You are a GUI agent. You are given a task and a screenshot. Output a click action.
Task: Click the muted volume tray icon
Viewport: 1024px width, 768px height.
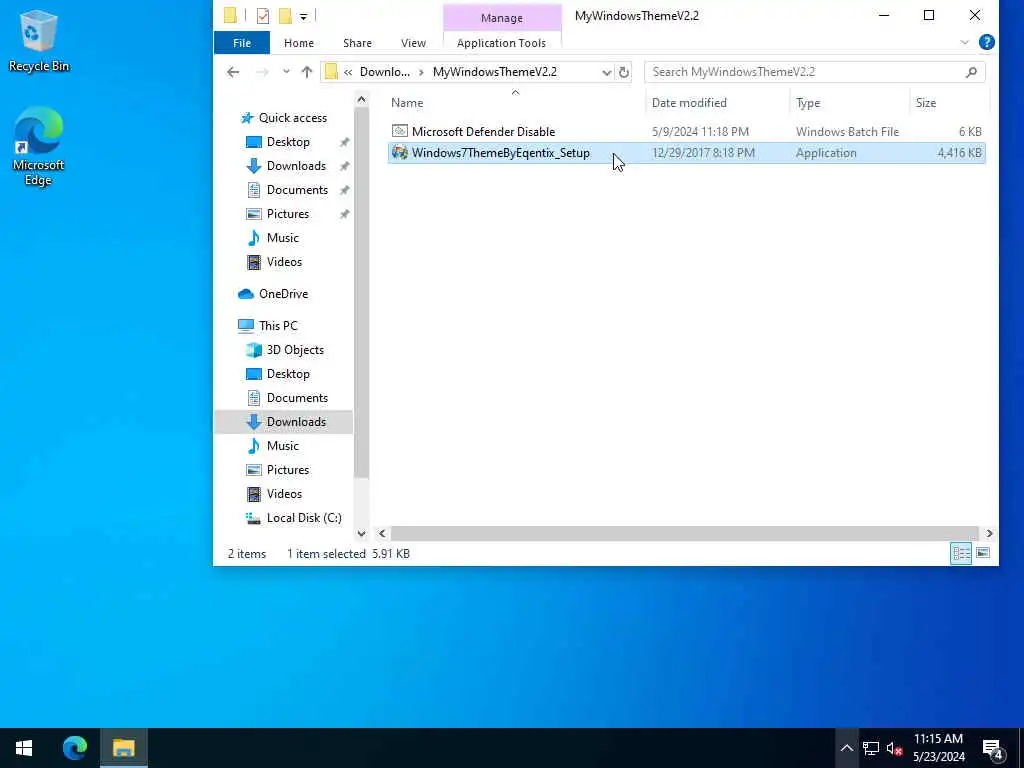(x=894, y=748)
